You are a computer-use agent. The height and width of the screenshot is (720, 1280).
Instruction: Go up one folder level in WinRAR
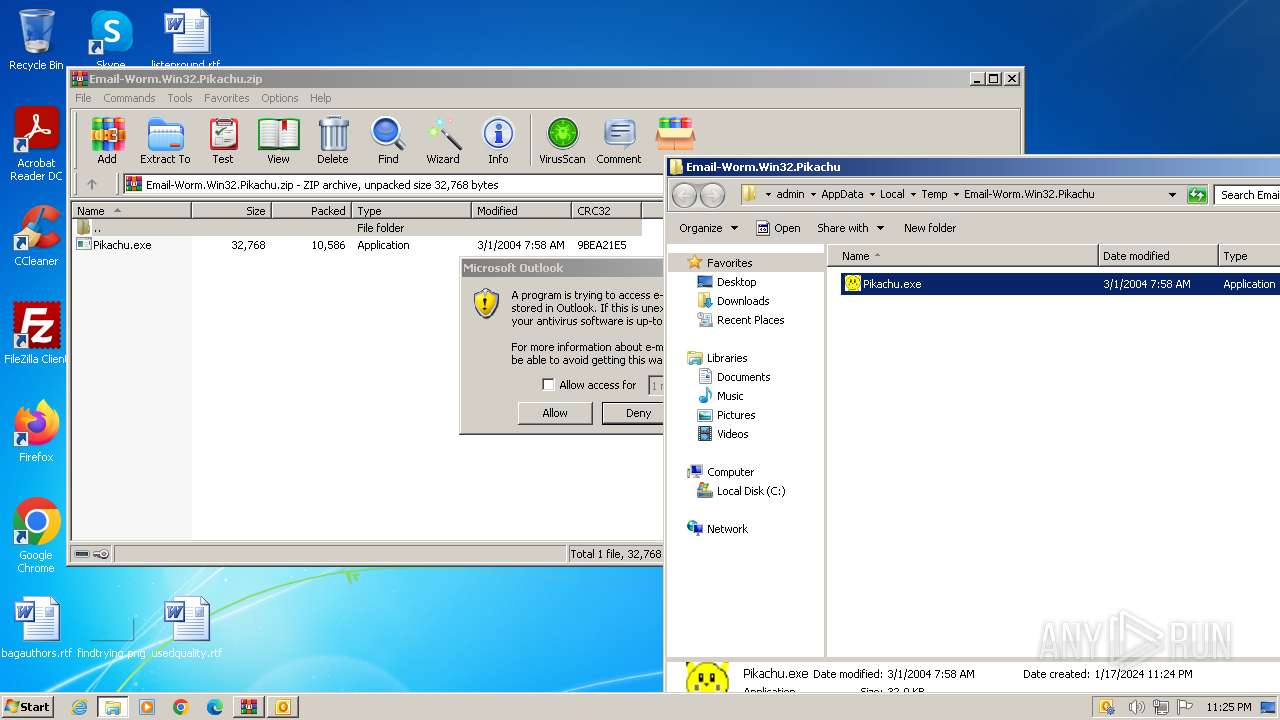[x=92, y=184]
